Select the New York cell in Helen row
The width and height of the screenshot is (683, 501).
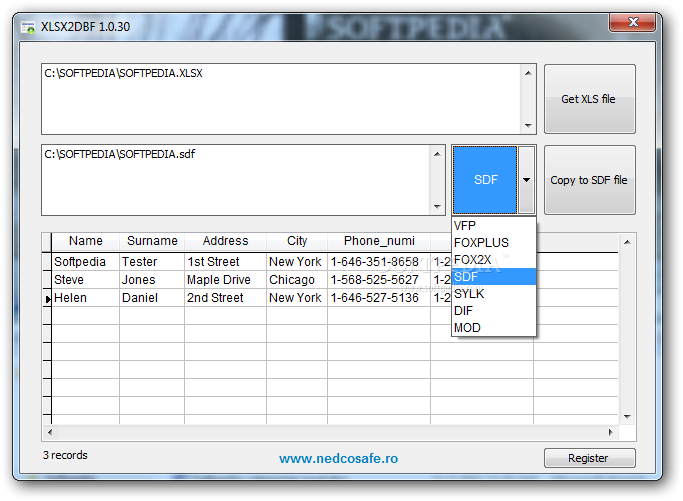pos(297,298)
